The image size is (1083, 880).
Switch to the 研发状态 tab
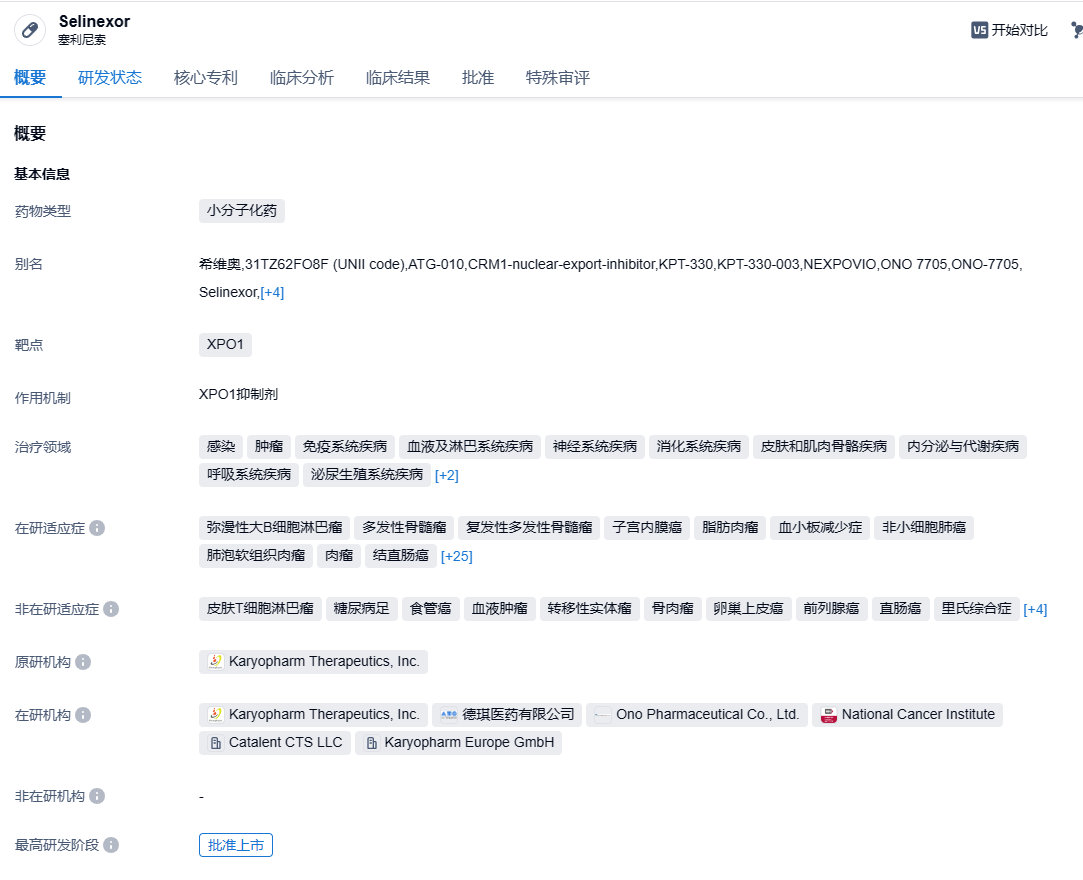110,78
